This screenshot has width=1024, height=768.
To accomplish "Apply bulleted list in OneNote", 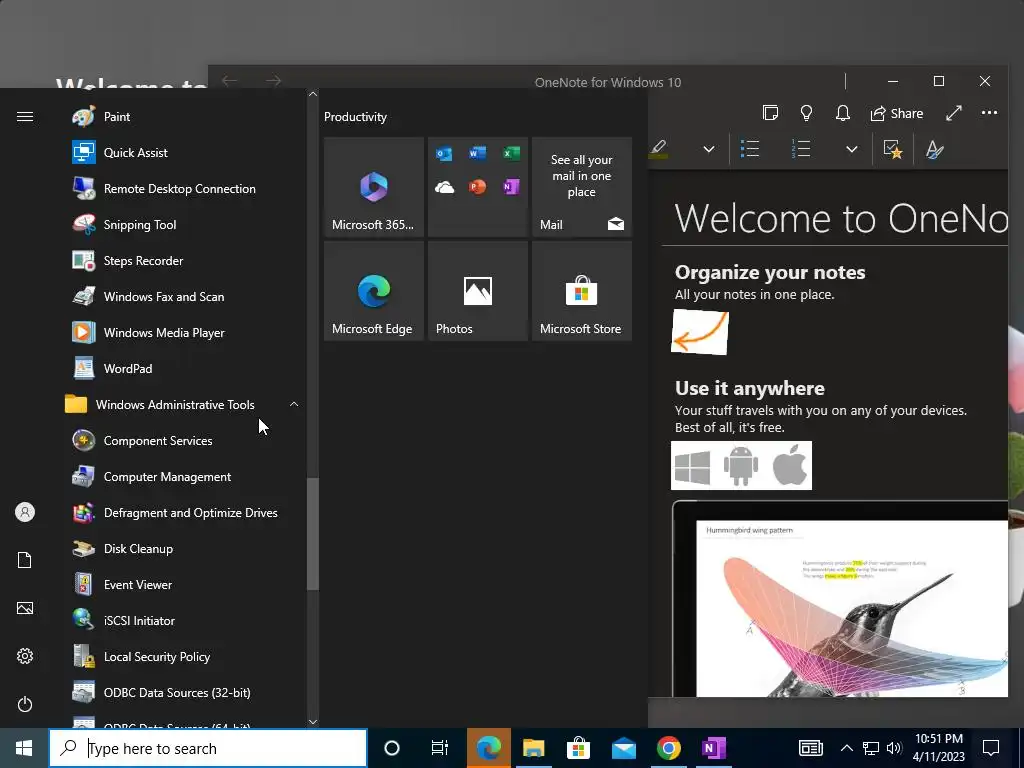I will (750, 149).
